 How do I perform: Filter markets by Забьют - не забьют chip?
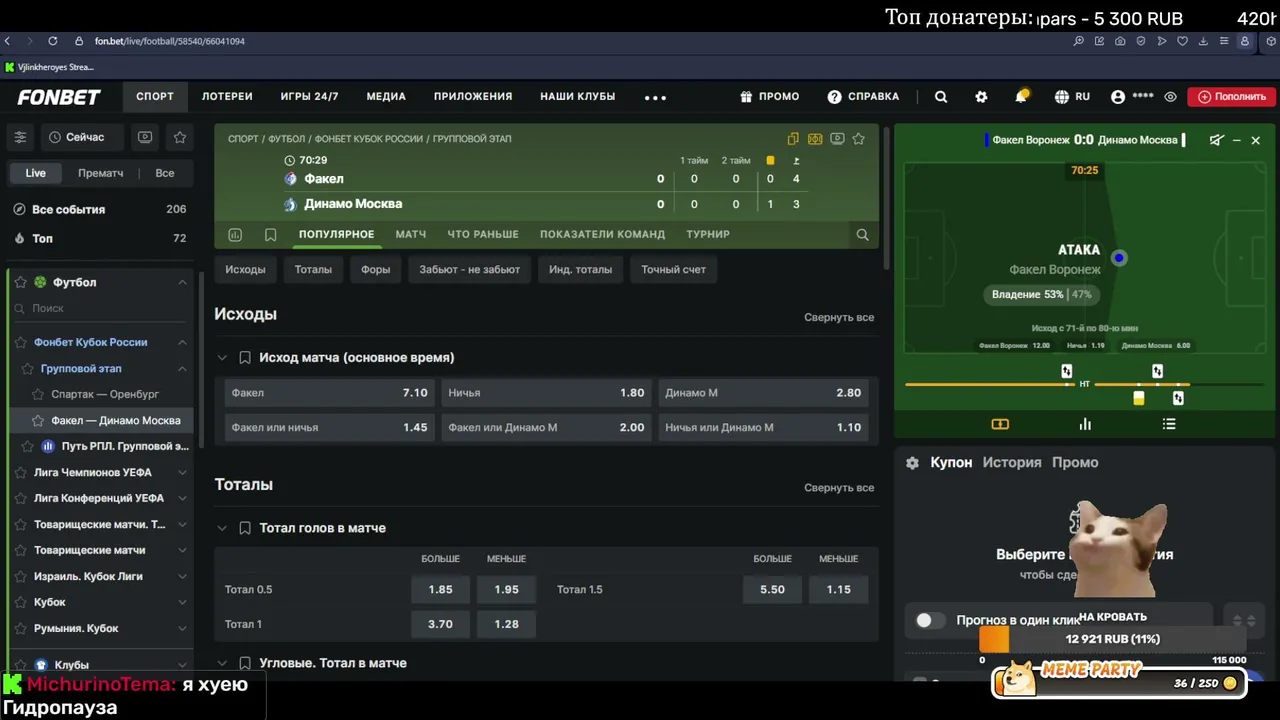pyautogui.click(x=470, y=269)
